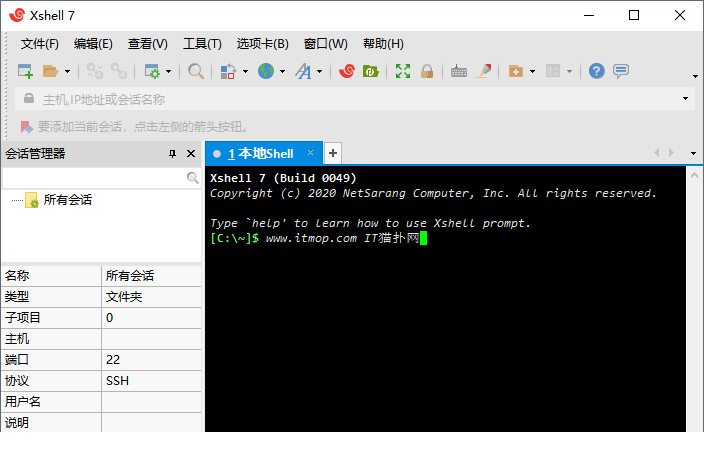Image resolution: width=704 pixels, height=449 pixels.
Task: Open toolbar options arrow at toolbar's end
Action: pyautogui.click(x=695, y=76)
